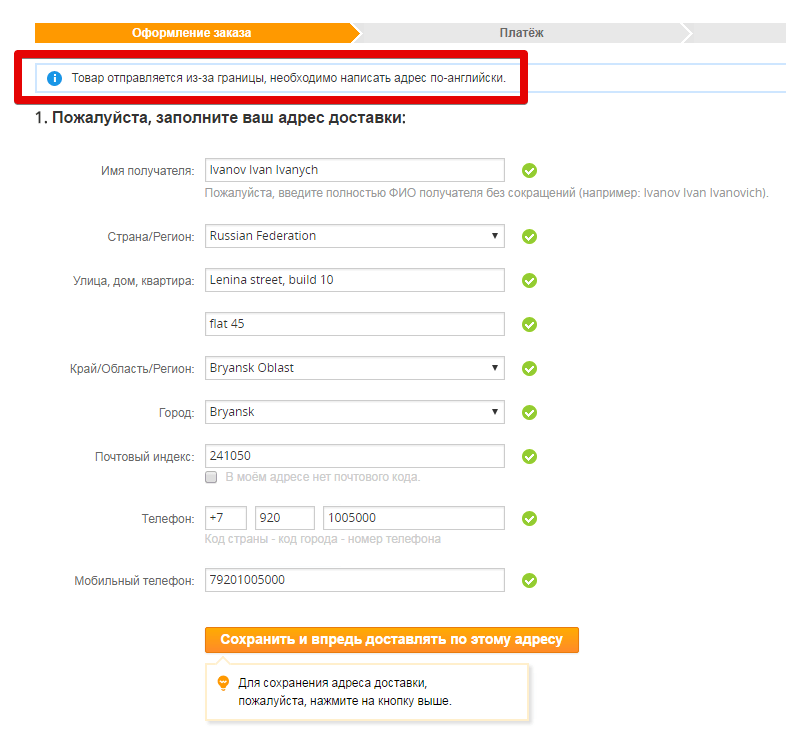
Task: Tick the 'В моём адресе нет почтового кода' checkbox
Action: click(x=211, y=477)
